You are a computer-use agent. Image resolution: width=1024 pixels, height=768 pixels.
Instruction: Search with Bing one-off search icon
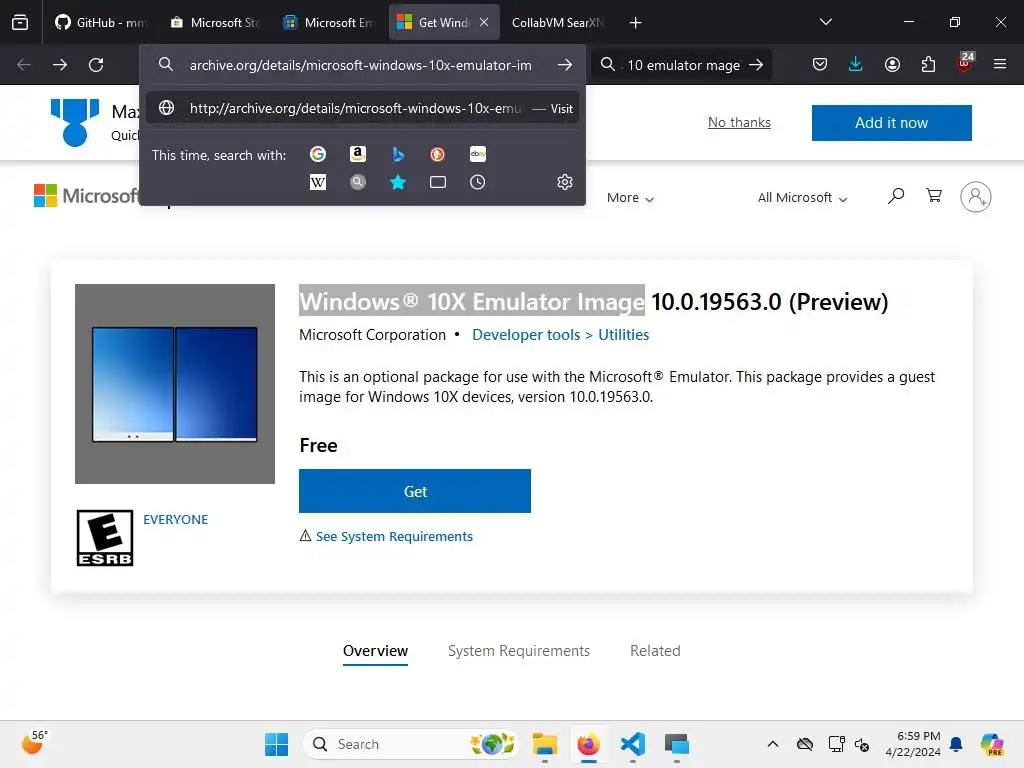point(398,154)
